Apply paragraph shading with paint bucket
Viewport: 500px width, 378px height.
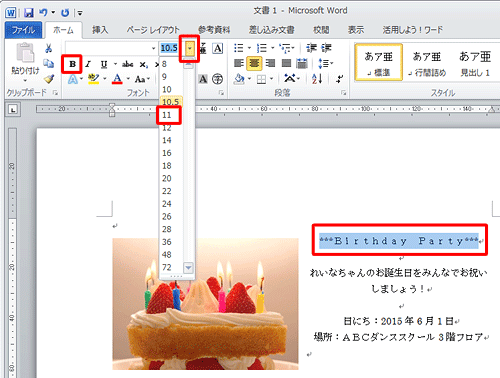[239, 79]
